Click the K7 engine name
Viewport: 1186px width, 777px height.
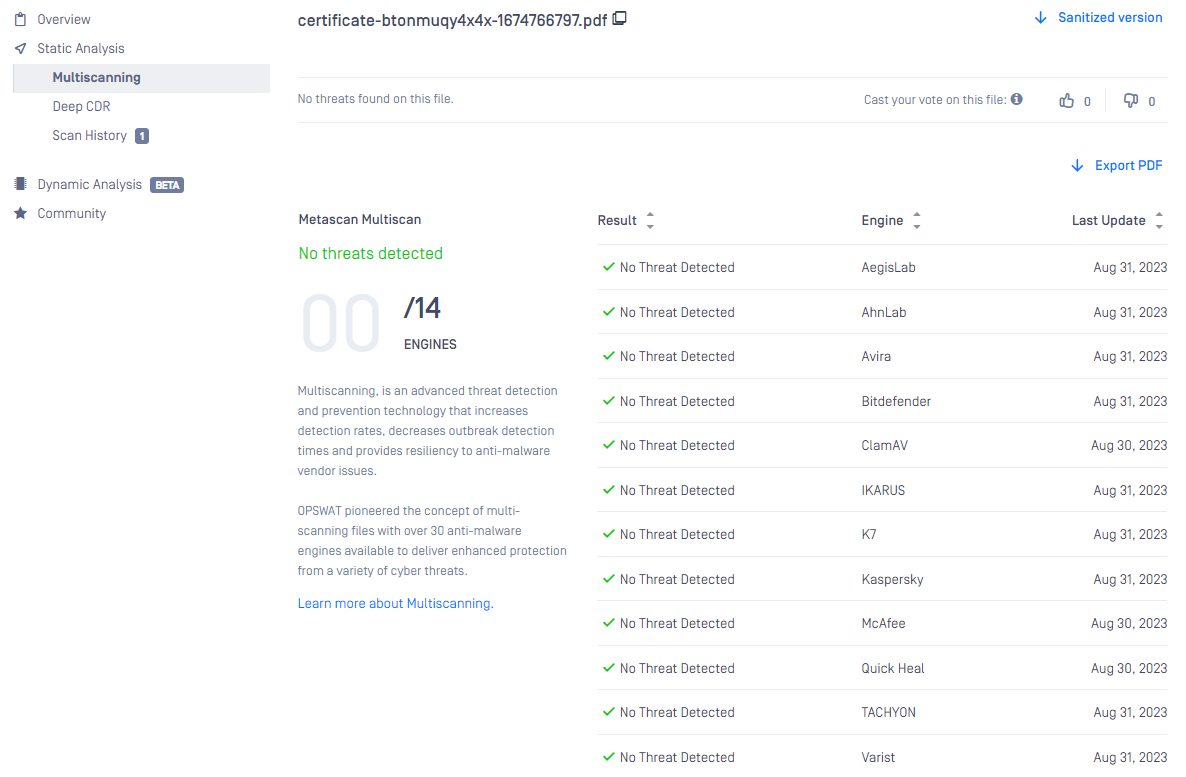click(868, 534)
